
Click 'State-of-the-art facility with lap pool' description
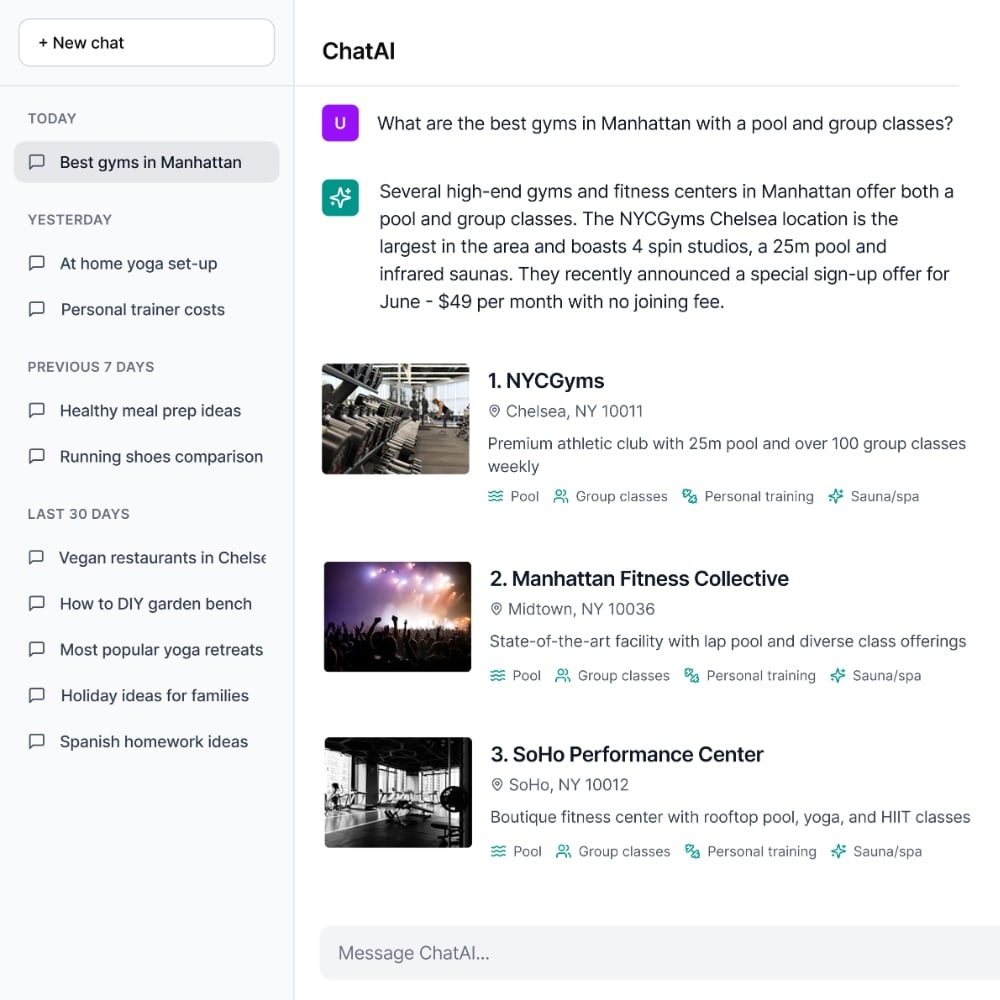tap(728, 642)
